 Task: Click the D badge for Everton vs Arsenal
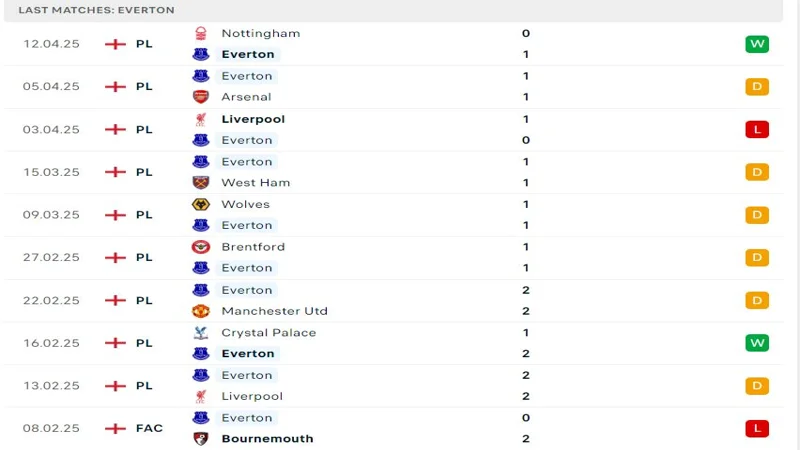[x=757, y=87]
